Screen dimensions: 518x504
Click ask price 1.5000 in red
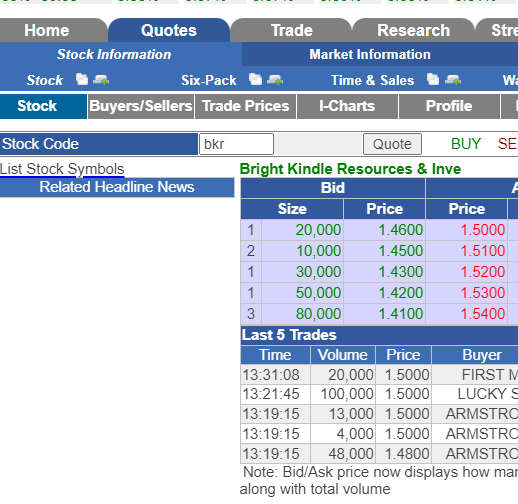pos(483,230)
